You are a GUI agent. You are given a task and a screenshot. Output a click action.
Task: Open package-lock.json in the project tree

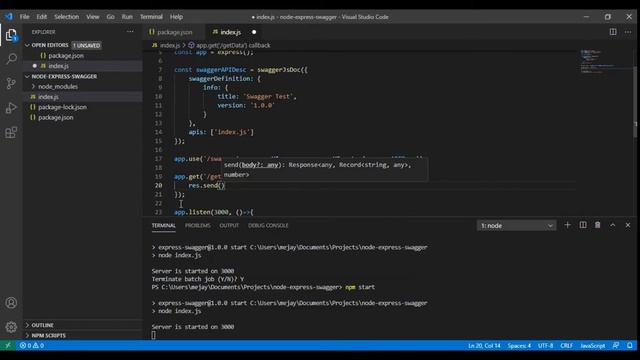tap(62, 107)
